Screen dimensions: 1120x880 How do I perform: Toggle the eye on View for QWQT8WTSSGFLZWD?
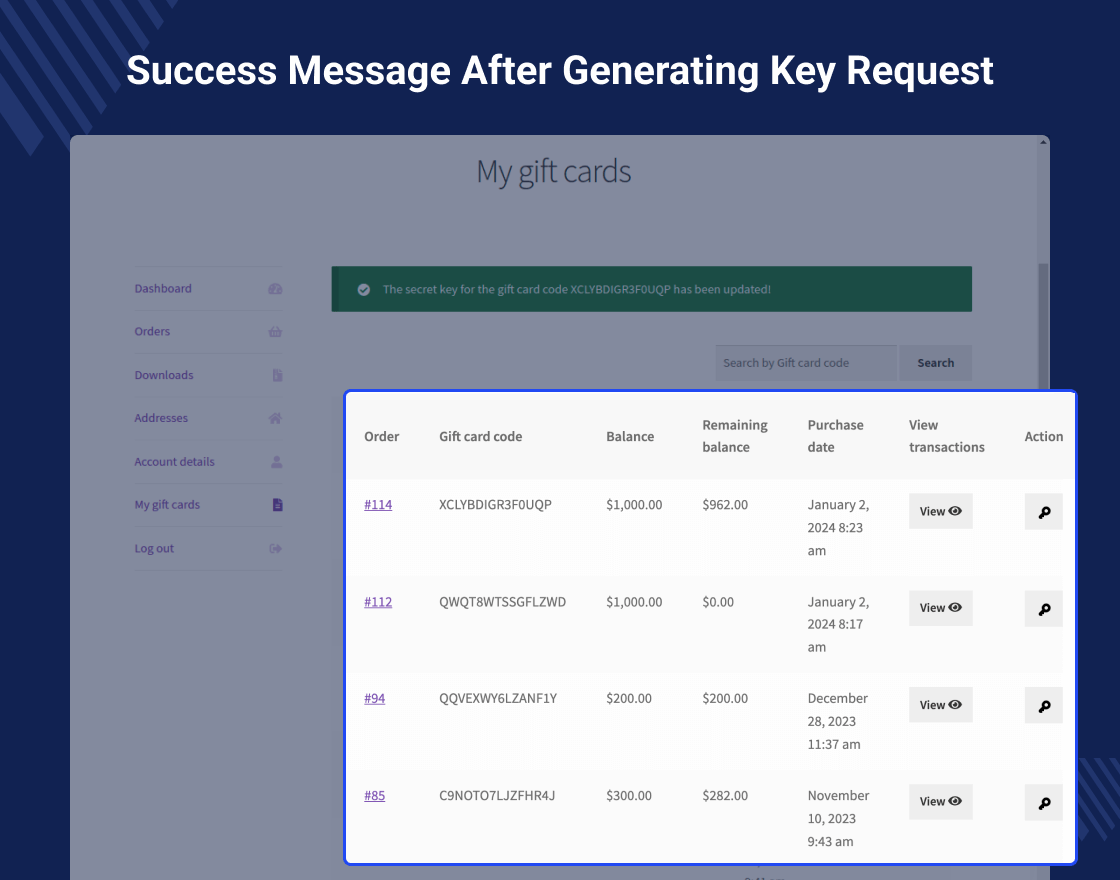pyautogui.click(x=953, y=607)
